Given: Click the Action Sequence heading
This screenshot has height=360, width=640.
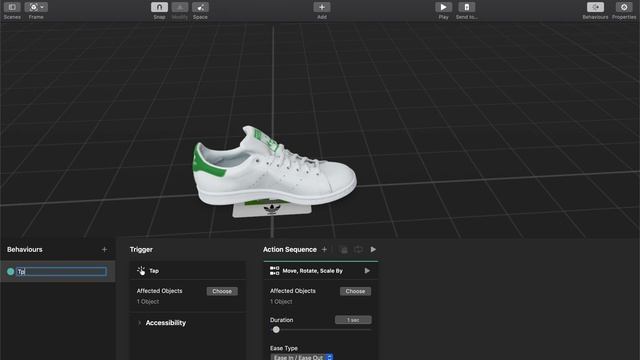Looking at the screenshot, I should [x=290, y=249].
